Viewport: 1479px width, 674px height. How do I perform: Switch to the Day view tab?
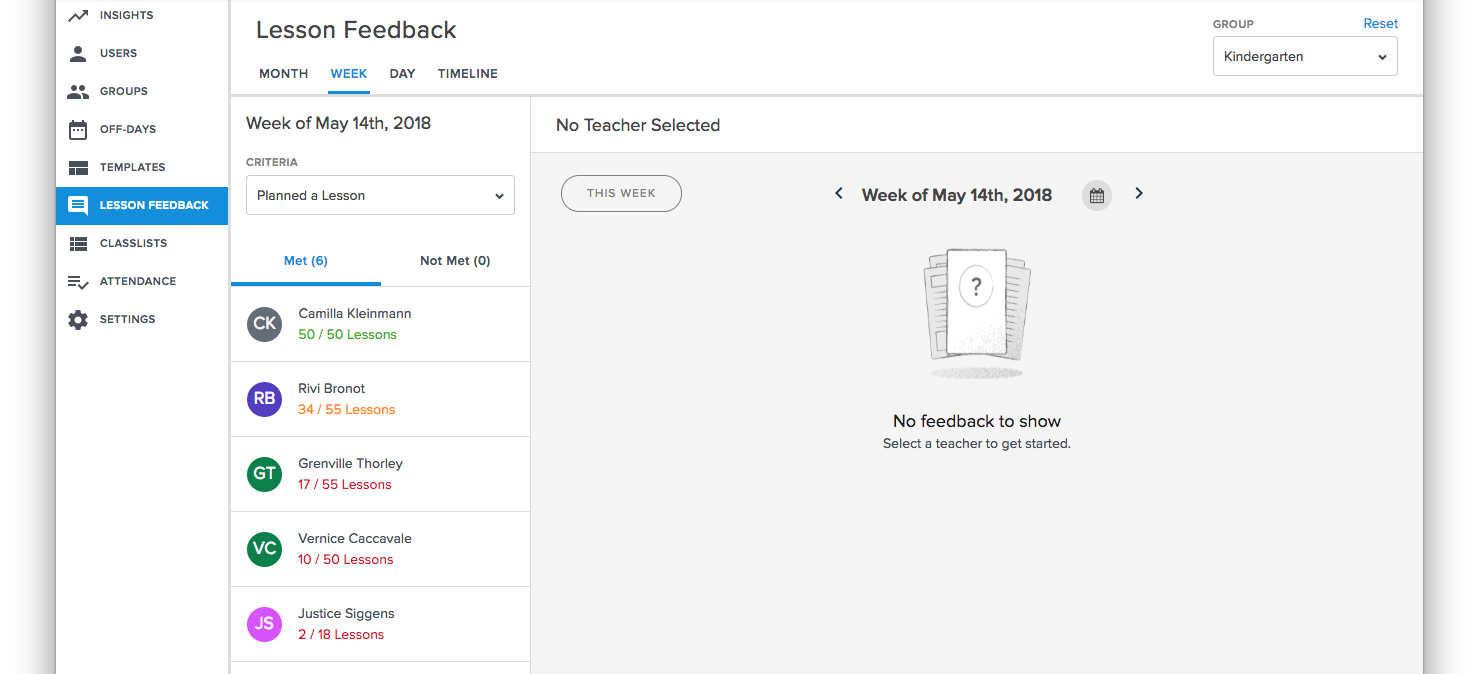402,74
